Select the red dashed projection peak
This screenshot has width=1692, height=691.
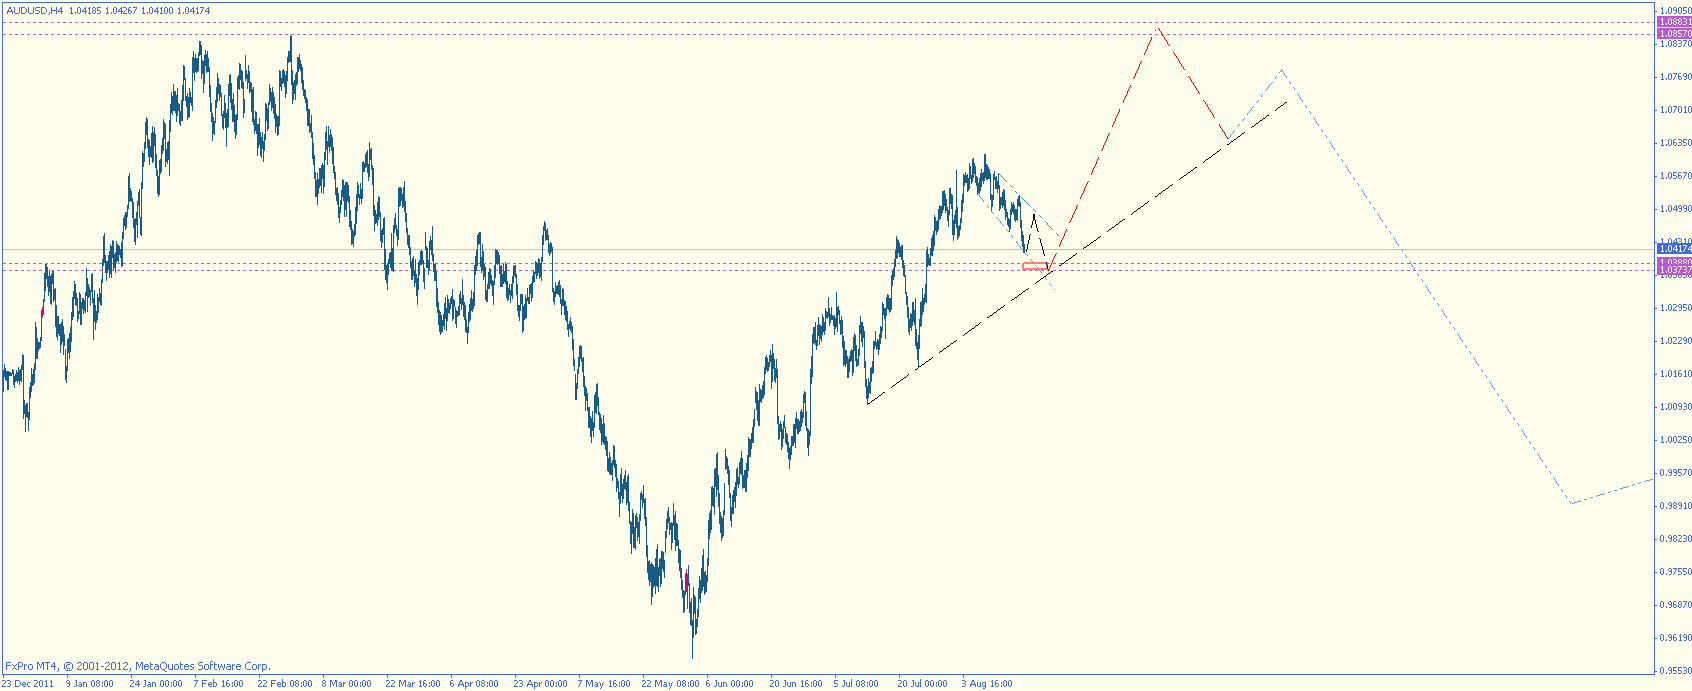point(1158,29)
